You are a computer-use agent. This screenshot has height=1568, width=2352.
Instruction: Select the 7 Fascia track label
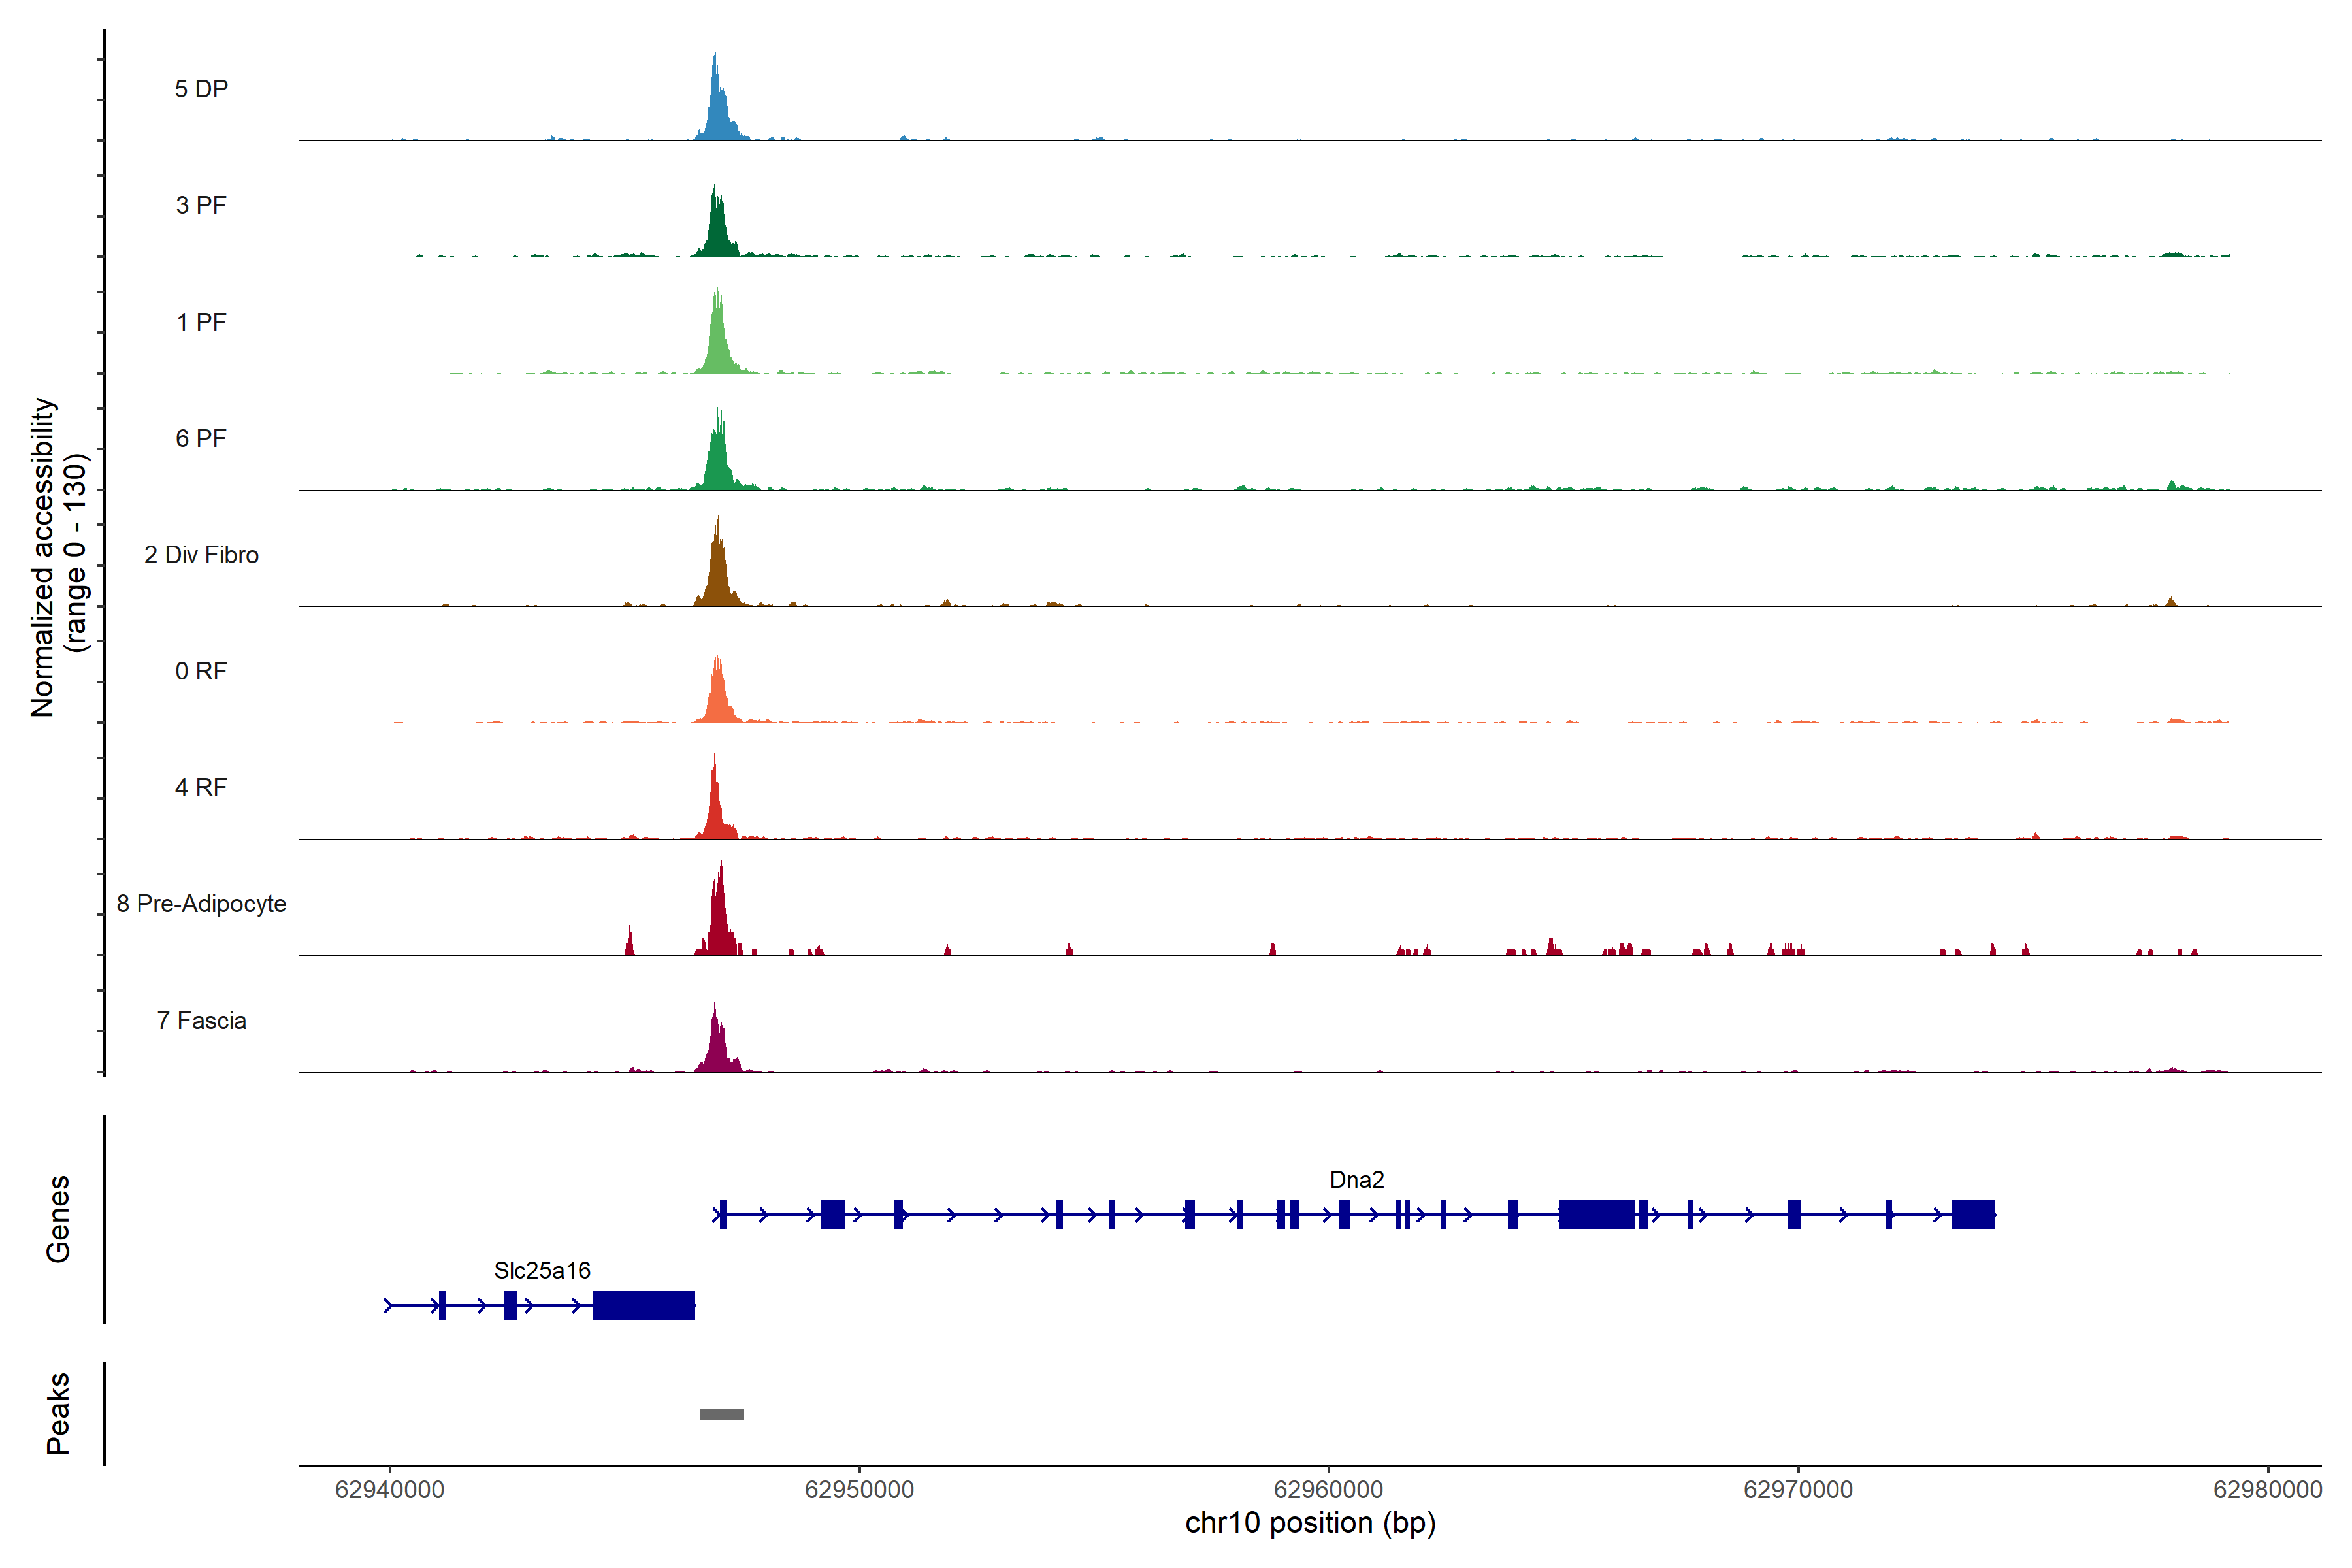pyautogui.click(x=201, y=1020)
